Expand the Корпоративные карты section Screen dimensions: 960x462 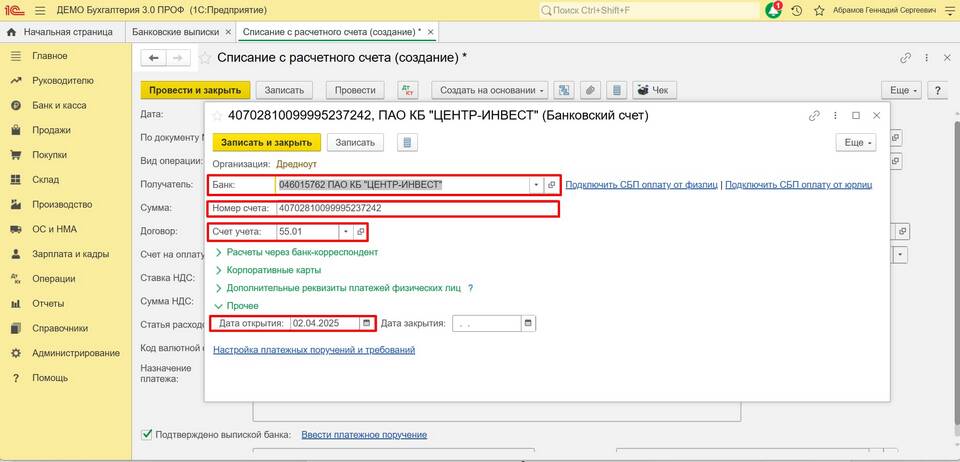coord(219,270)
